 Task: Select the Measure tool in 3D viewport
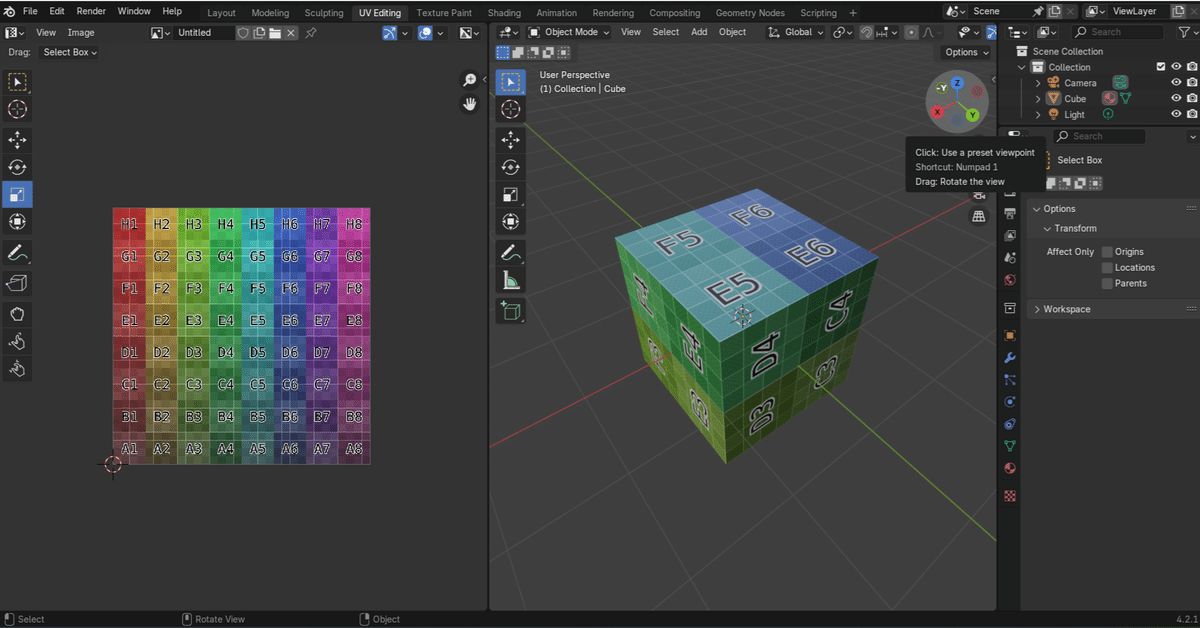click(510, 281)
